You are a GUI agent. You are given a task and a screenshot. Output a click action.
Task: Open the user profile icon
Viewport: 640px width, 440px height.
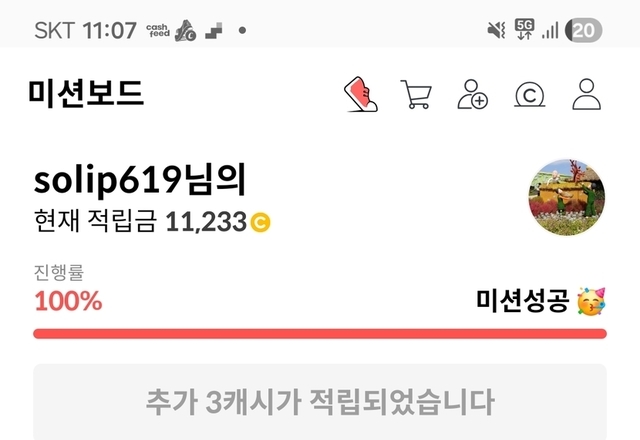(x=587, y=94)
